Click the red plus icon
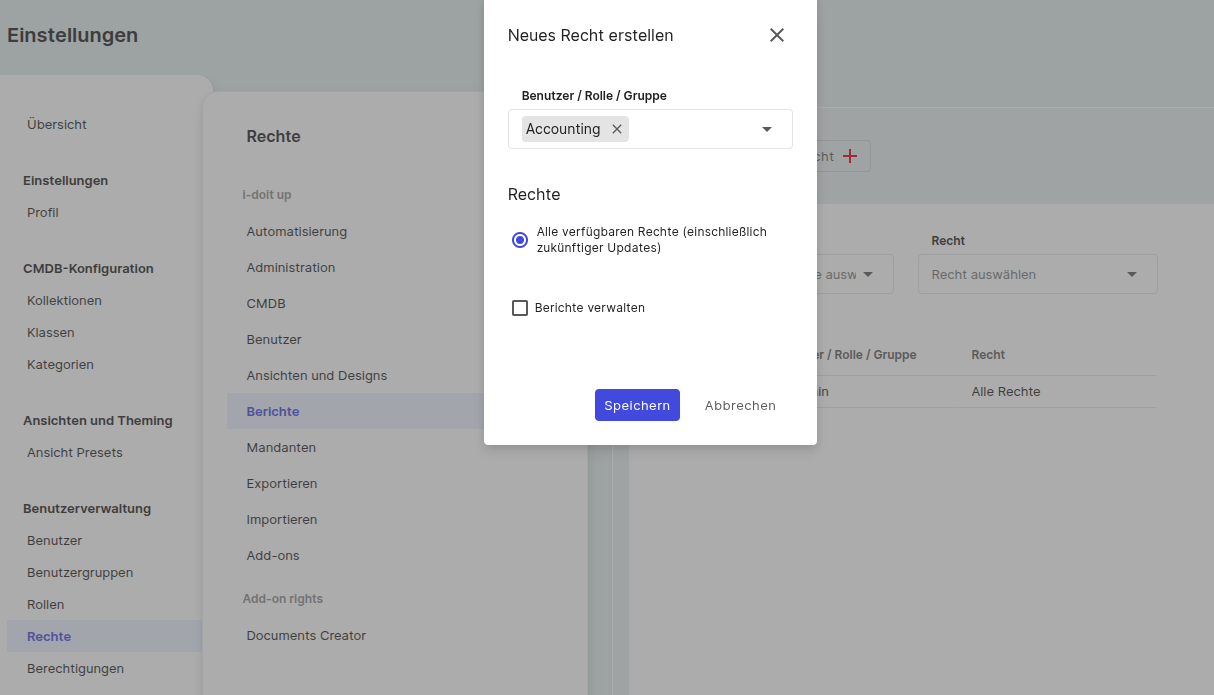The width and height of the screenshot is (1214, 695). coord(850,156)
